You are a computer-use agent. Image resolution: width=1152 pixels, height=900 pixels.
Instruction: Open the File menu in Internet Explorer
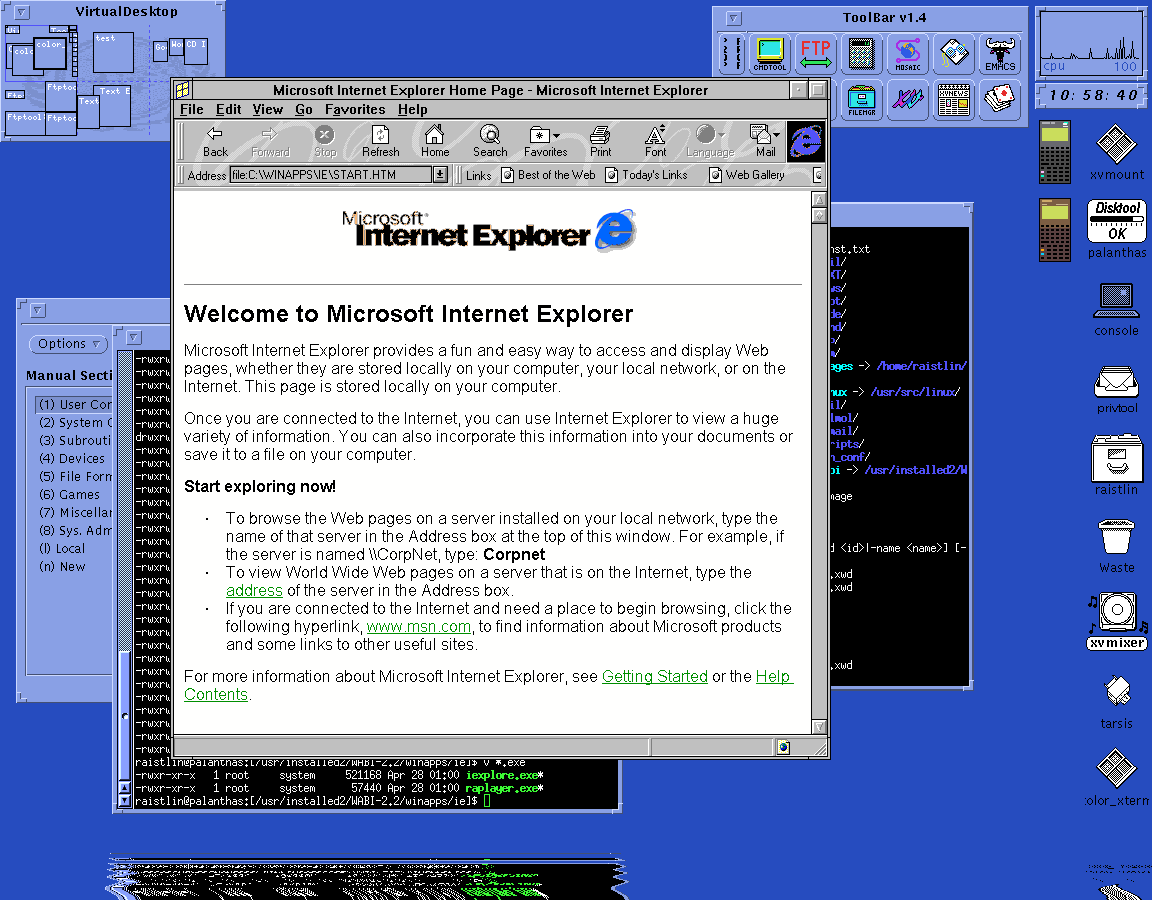pos(192,109)
